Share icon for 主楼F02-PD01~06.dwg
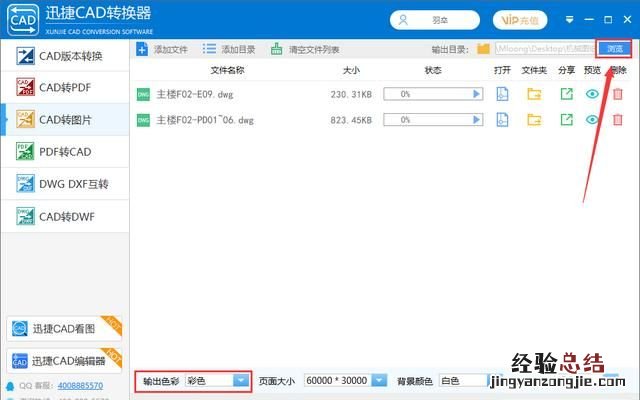Viewport: 640px width, 400px height. (567, 120)
